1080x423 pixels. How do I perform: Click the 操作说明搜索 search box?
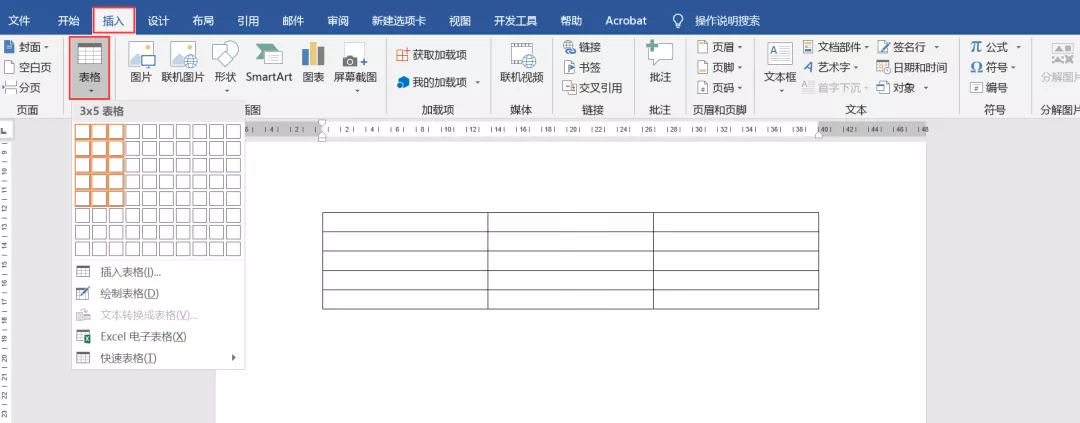pos(727,21)
